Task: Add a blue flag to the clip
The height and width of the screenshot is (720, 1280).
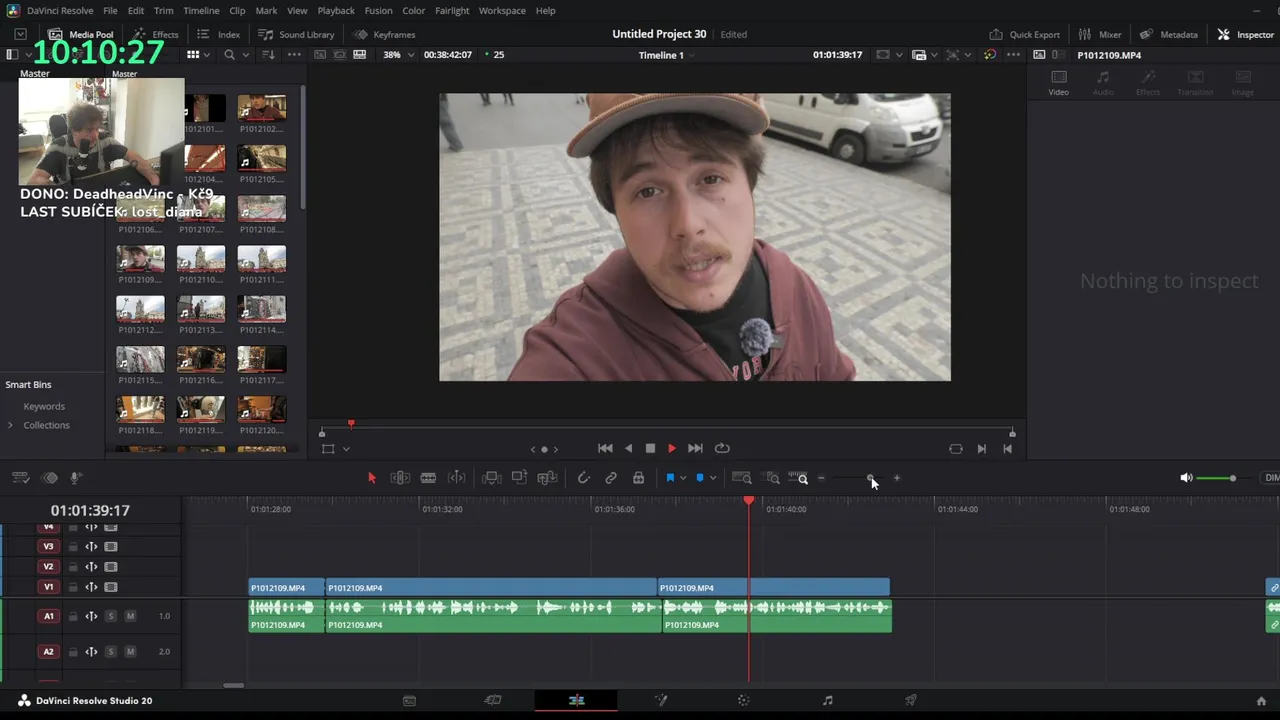Action: tap(670, 478)
